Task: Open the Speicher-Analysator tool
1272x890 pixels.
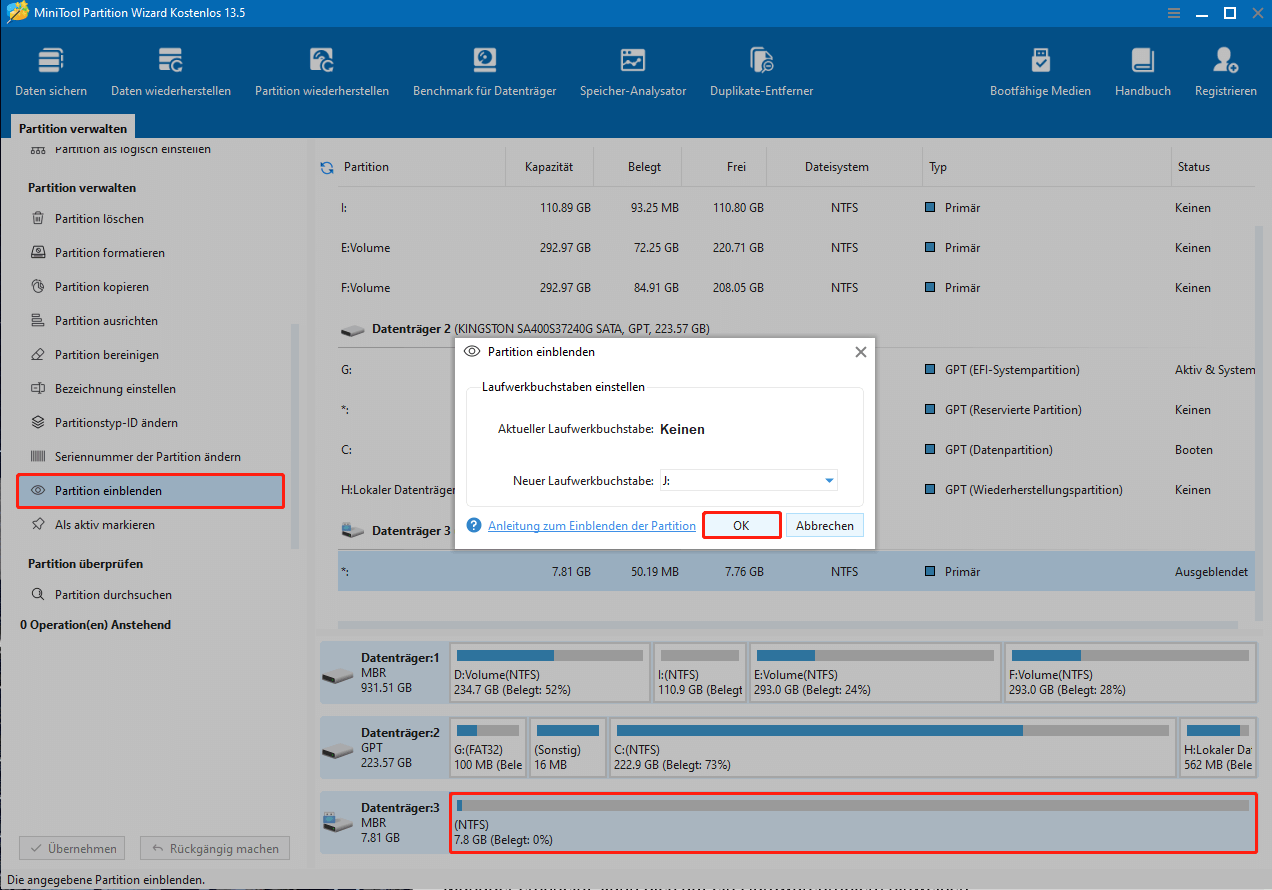Action: [632, 70]
